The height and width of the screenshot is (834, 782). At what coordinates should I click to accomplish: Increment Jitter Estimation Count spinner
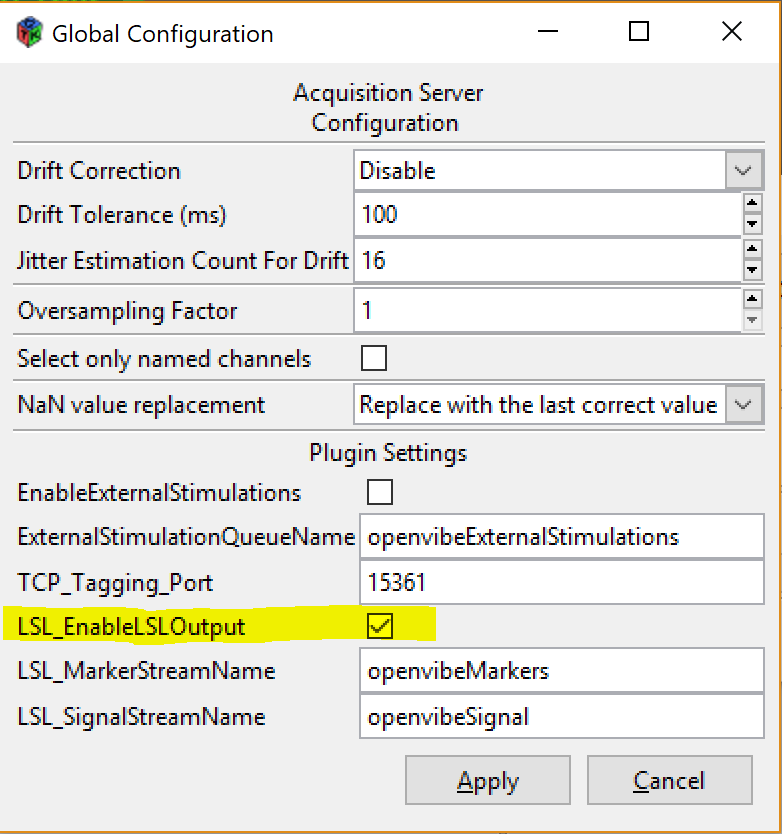tap(752, 251)
